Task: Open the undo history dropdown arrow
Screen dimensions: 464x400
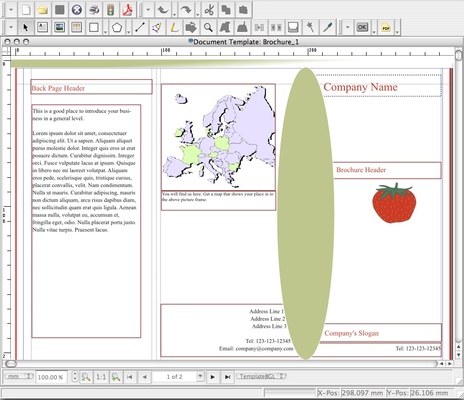Action: 174,15
